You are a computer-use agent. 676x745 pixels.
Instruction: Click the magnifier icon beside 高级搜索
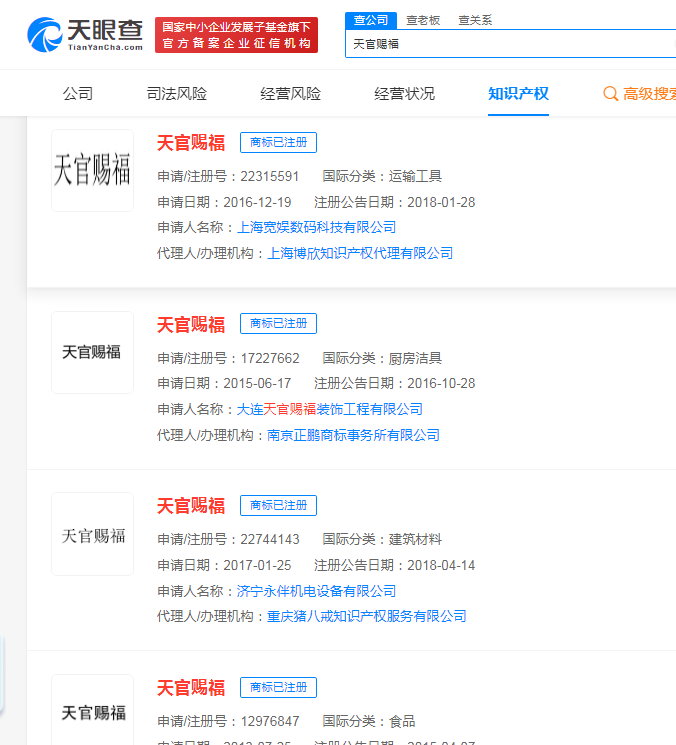(610, 94)
